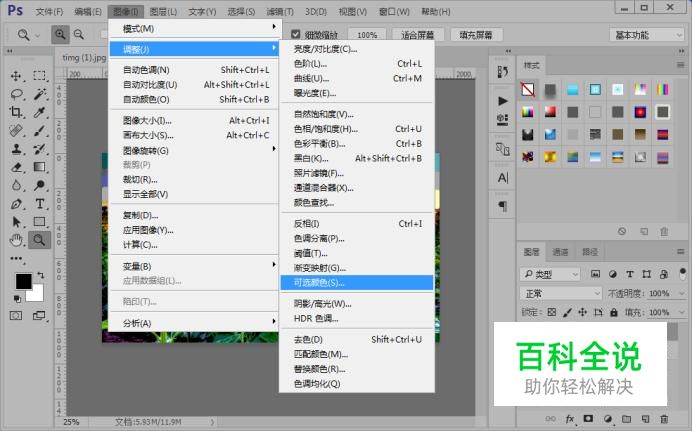This screenshot has height=431, width=692.
Task: Toggle type layer filter icon
Action: (x=630, y=274)
